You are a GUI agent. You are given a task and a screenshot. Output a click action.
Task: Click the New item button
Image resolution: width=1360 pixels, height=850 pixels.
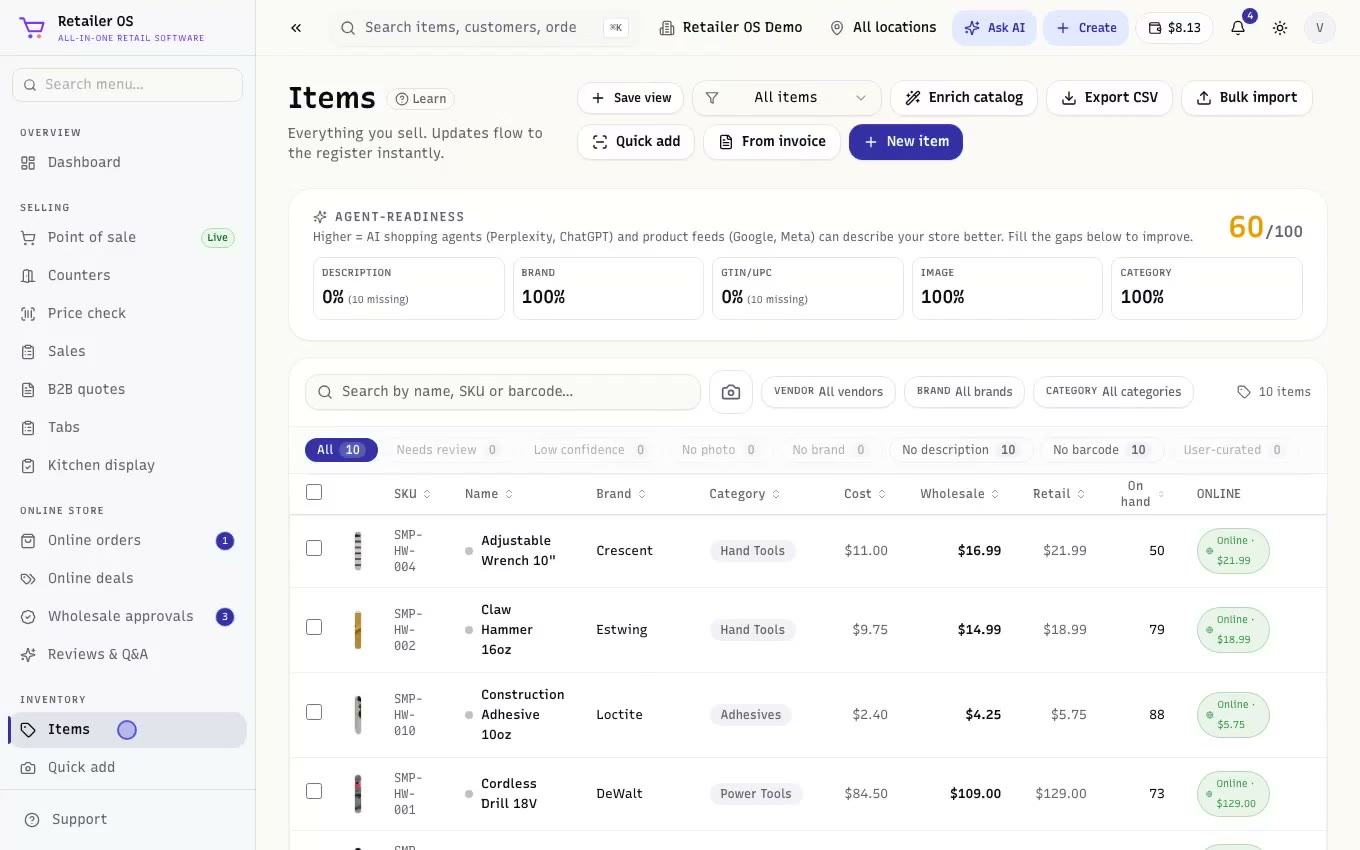pos(906,142)
